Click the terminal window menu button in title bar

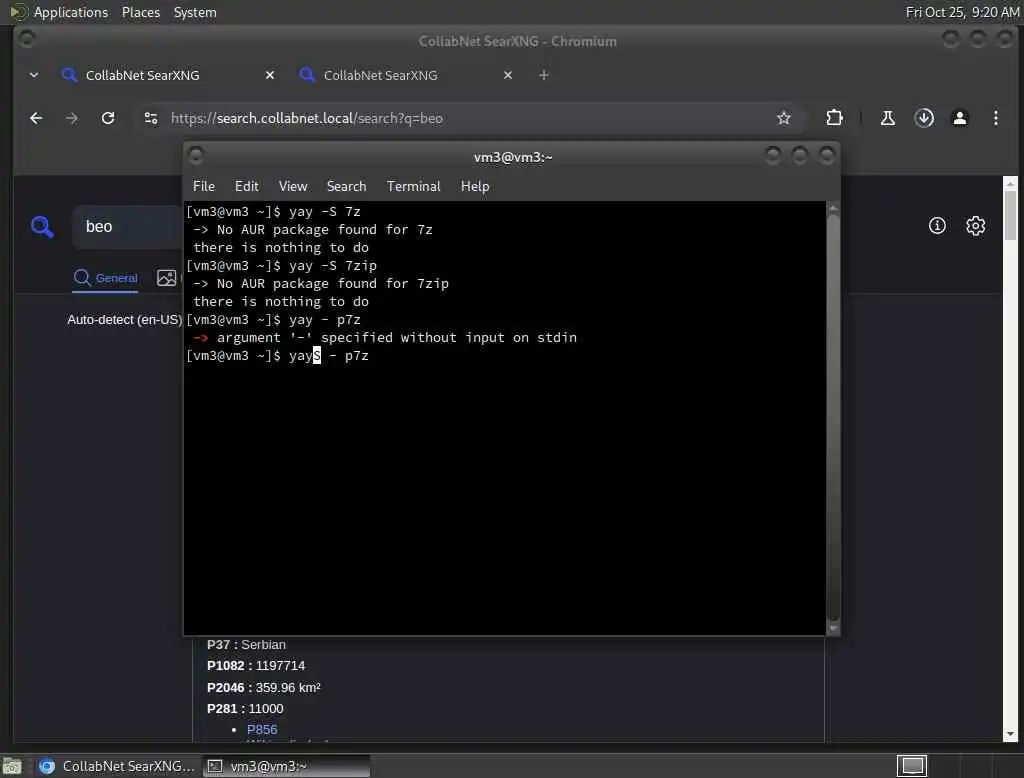click(x=195, y=156)
